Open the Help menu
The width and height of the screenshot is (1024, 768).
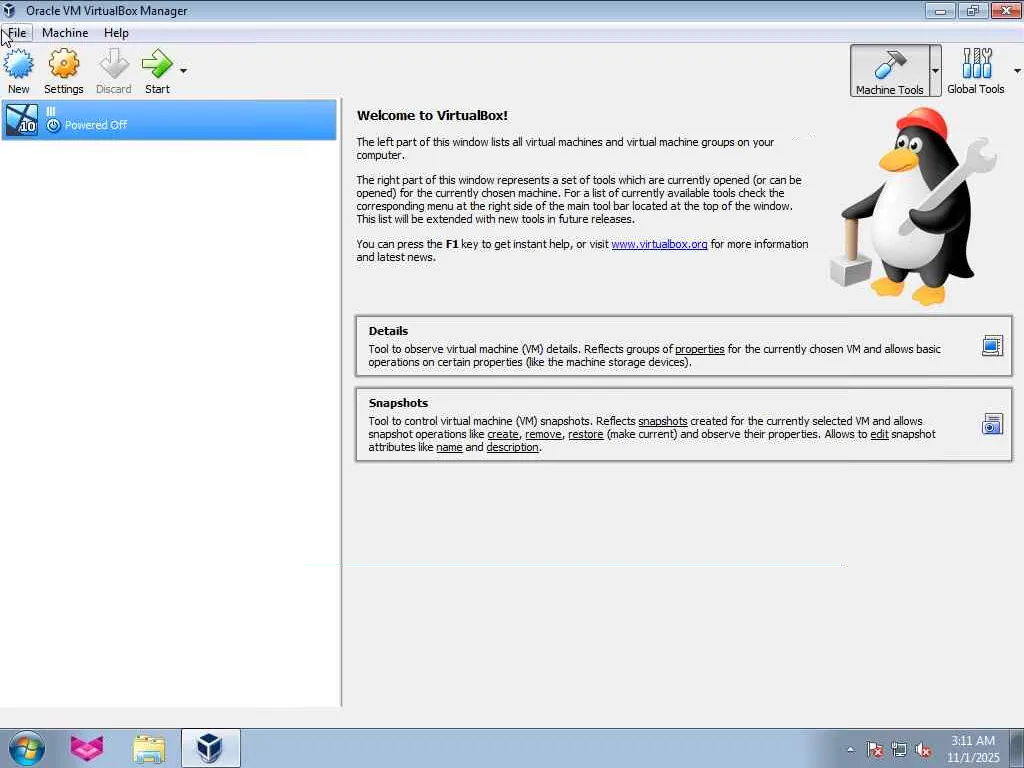116,33
